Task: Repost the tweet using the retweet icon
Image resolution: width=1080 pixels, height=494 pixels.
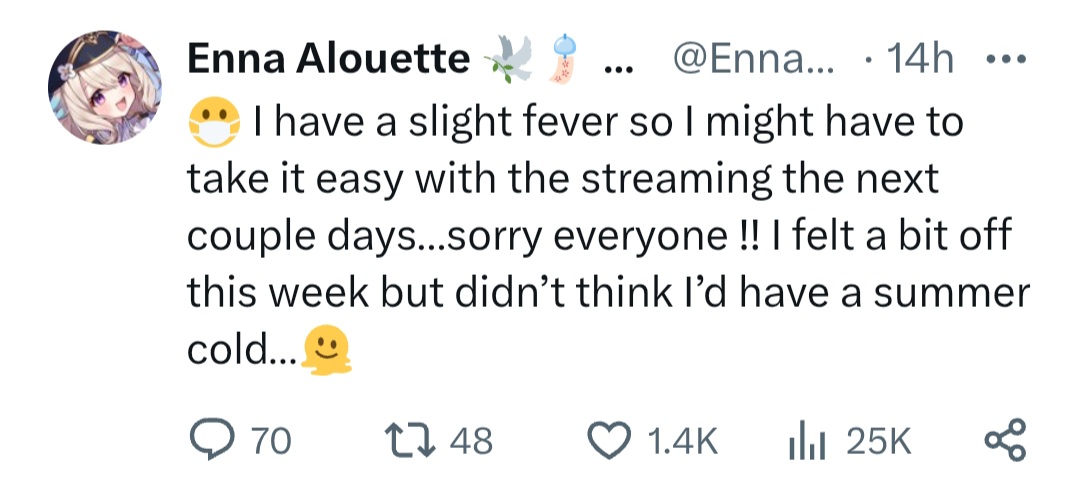Action: click(411, 441)
